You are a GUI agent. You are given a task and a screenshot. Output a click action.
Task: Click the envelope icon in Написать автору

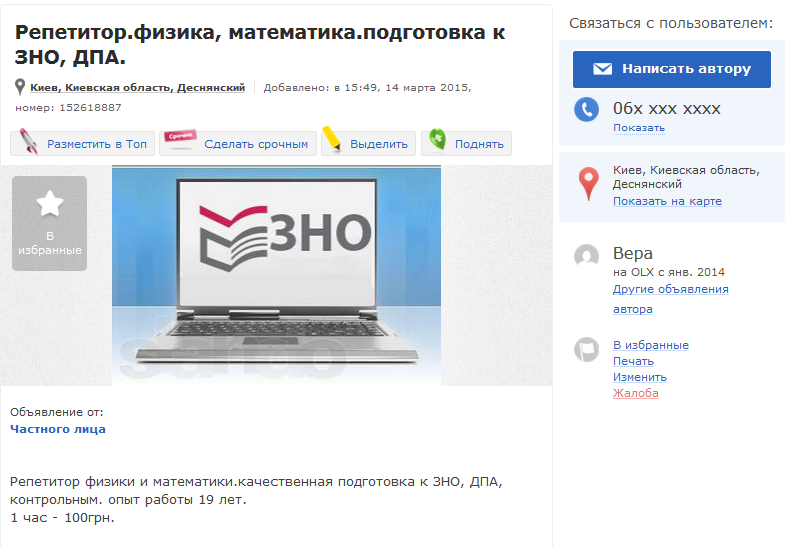(x=603, y=69)
